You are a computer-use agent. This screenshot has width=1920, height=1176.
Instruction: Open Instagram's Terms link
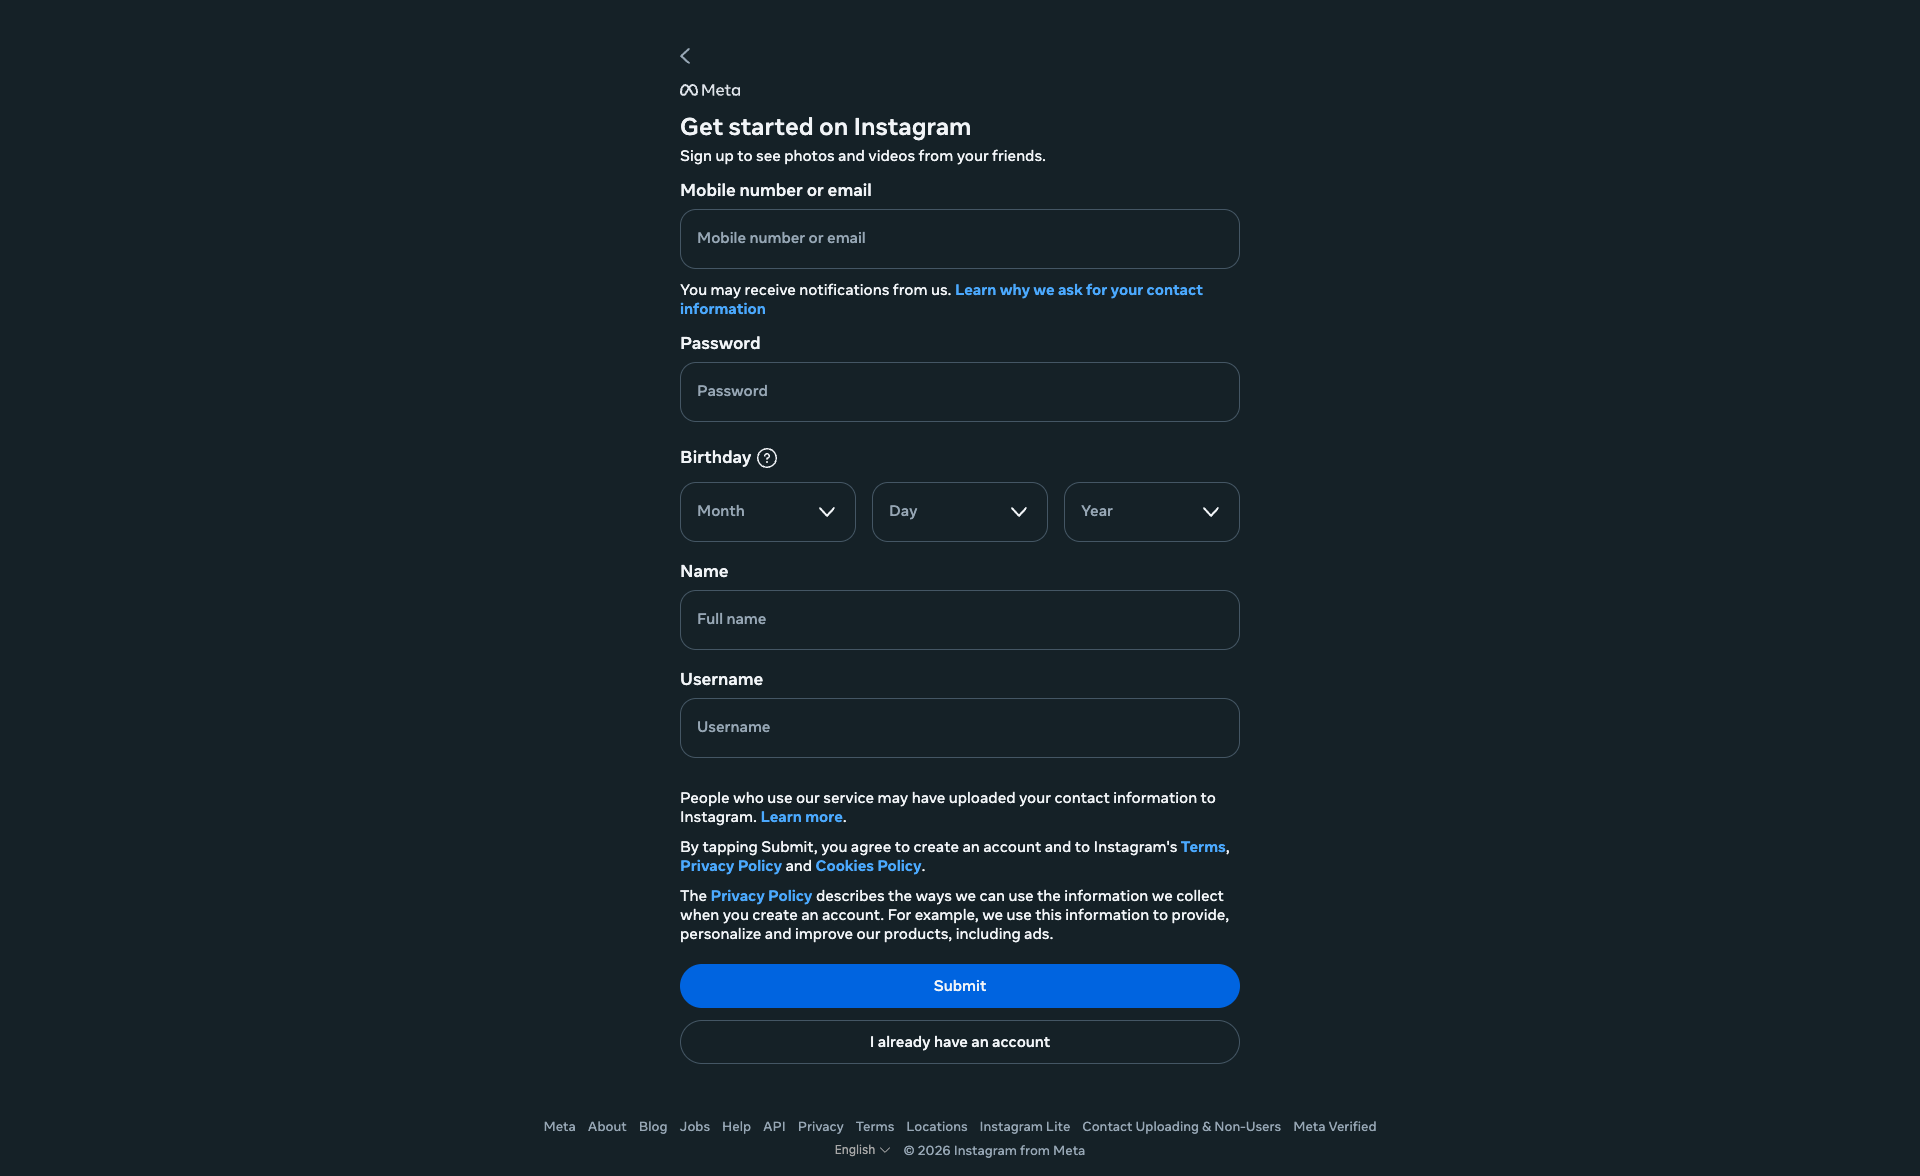(x=1202, y=846)
